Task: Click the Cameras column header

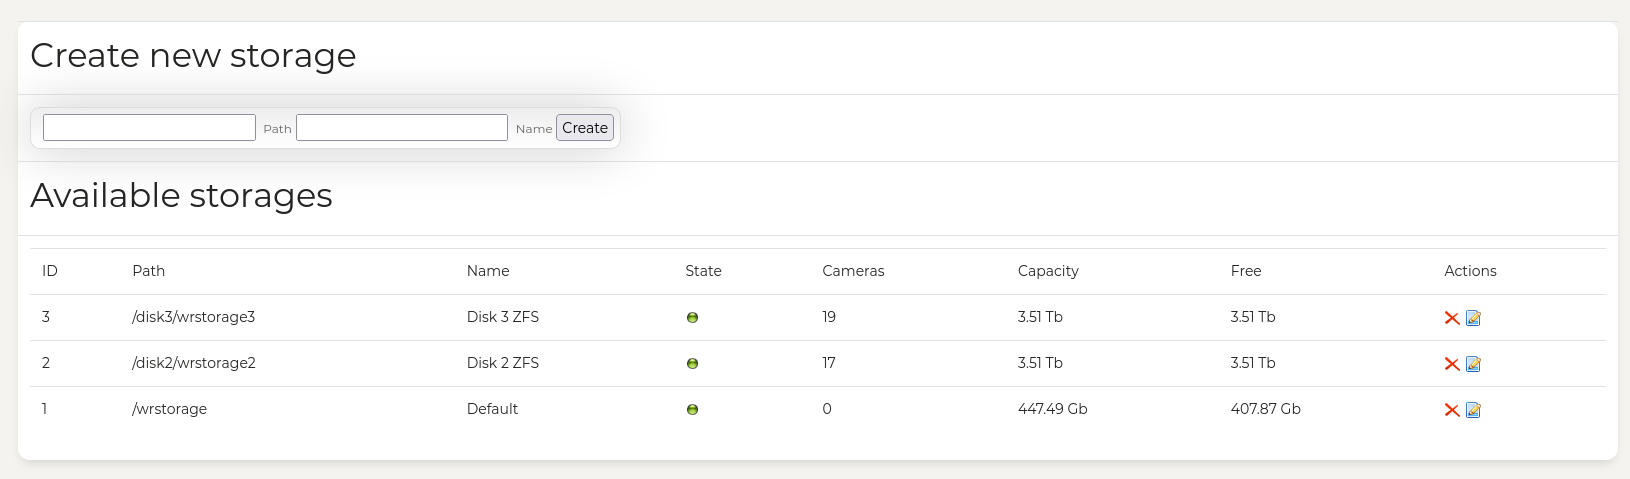Action: click(x=853, y=271)
